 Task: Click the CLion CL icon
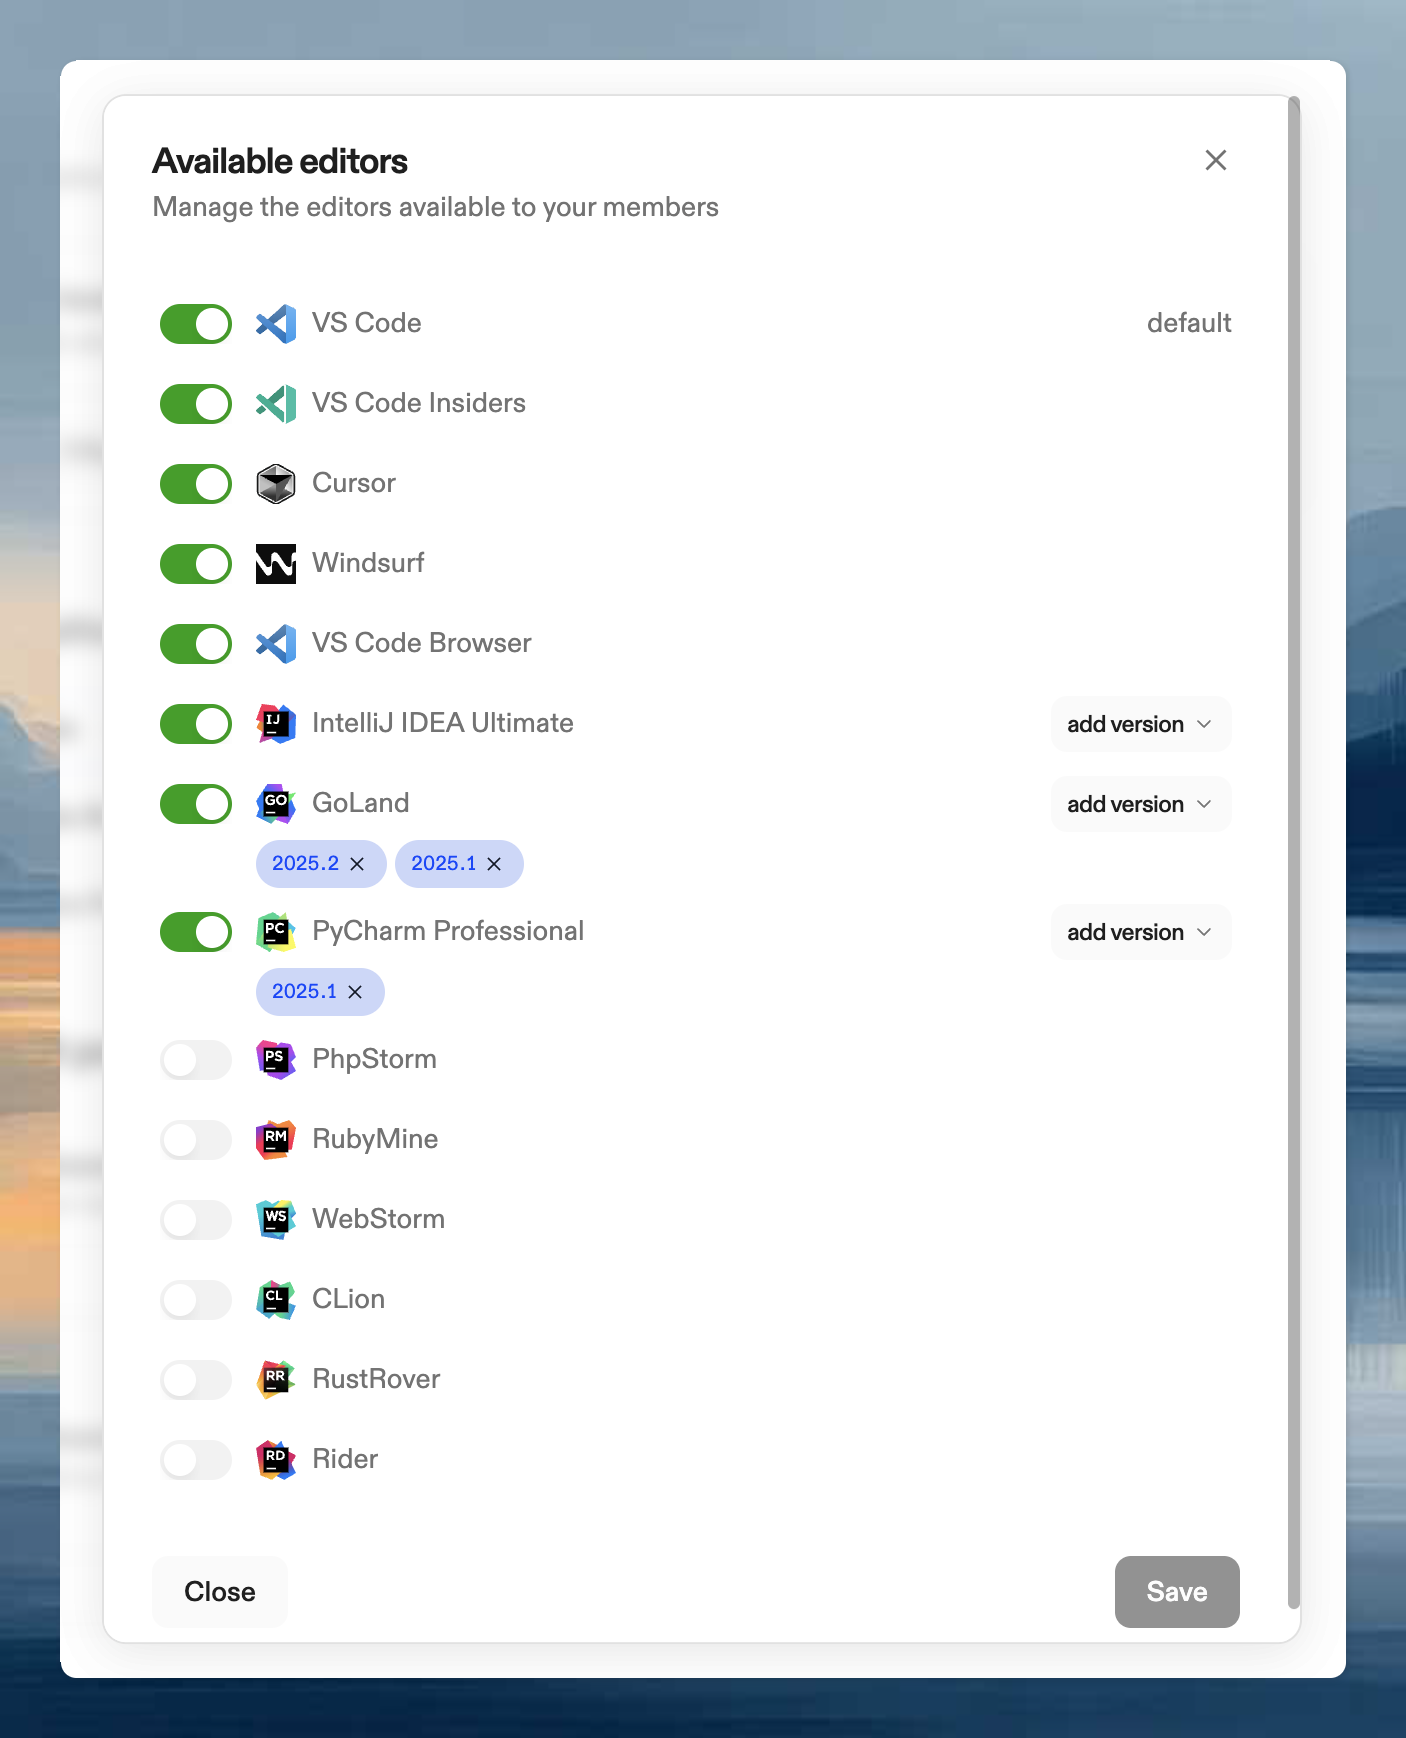point(276,1300)
